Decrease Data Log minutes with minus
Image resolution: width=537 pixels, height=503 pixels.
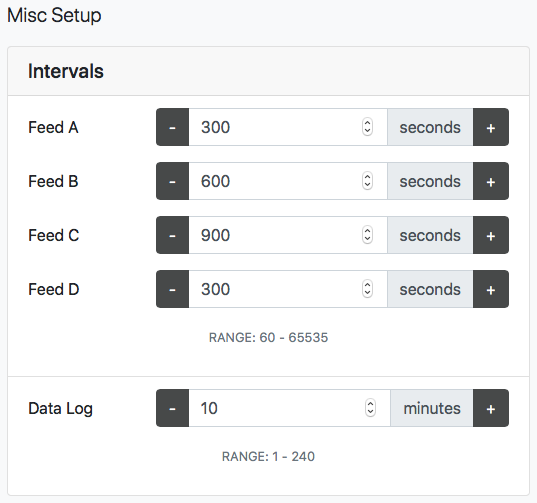click(173, 408)
